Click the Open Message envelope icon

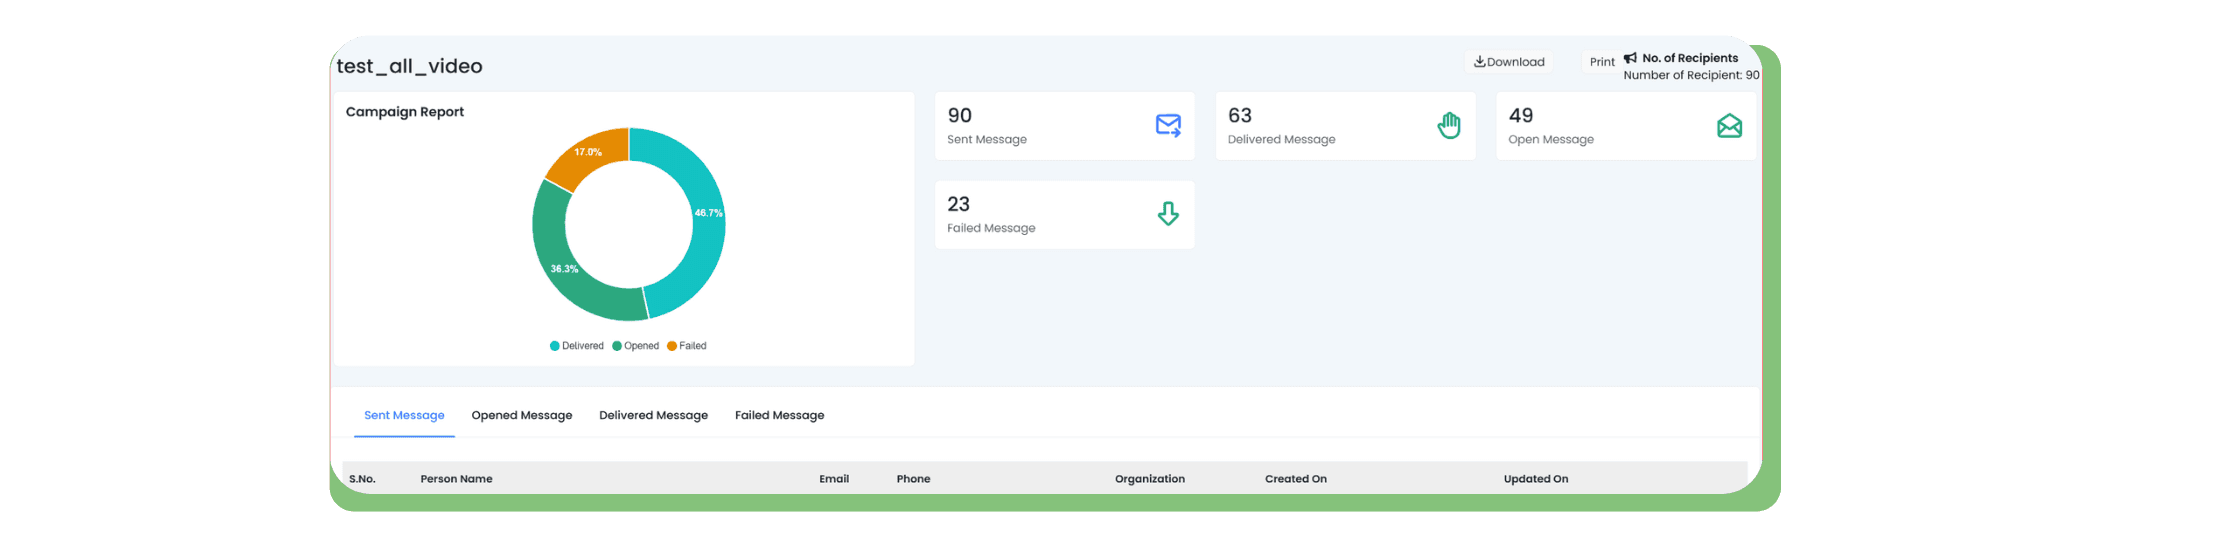1729,126
